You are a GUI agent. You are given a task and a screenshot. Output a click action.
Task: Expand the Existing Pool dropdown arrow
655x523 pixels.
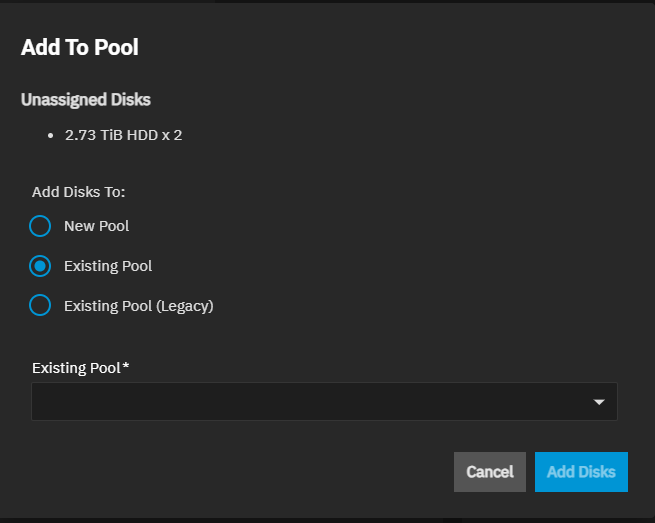click(599, 402)
